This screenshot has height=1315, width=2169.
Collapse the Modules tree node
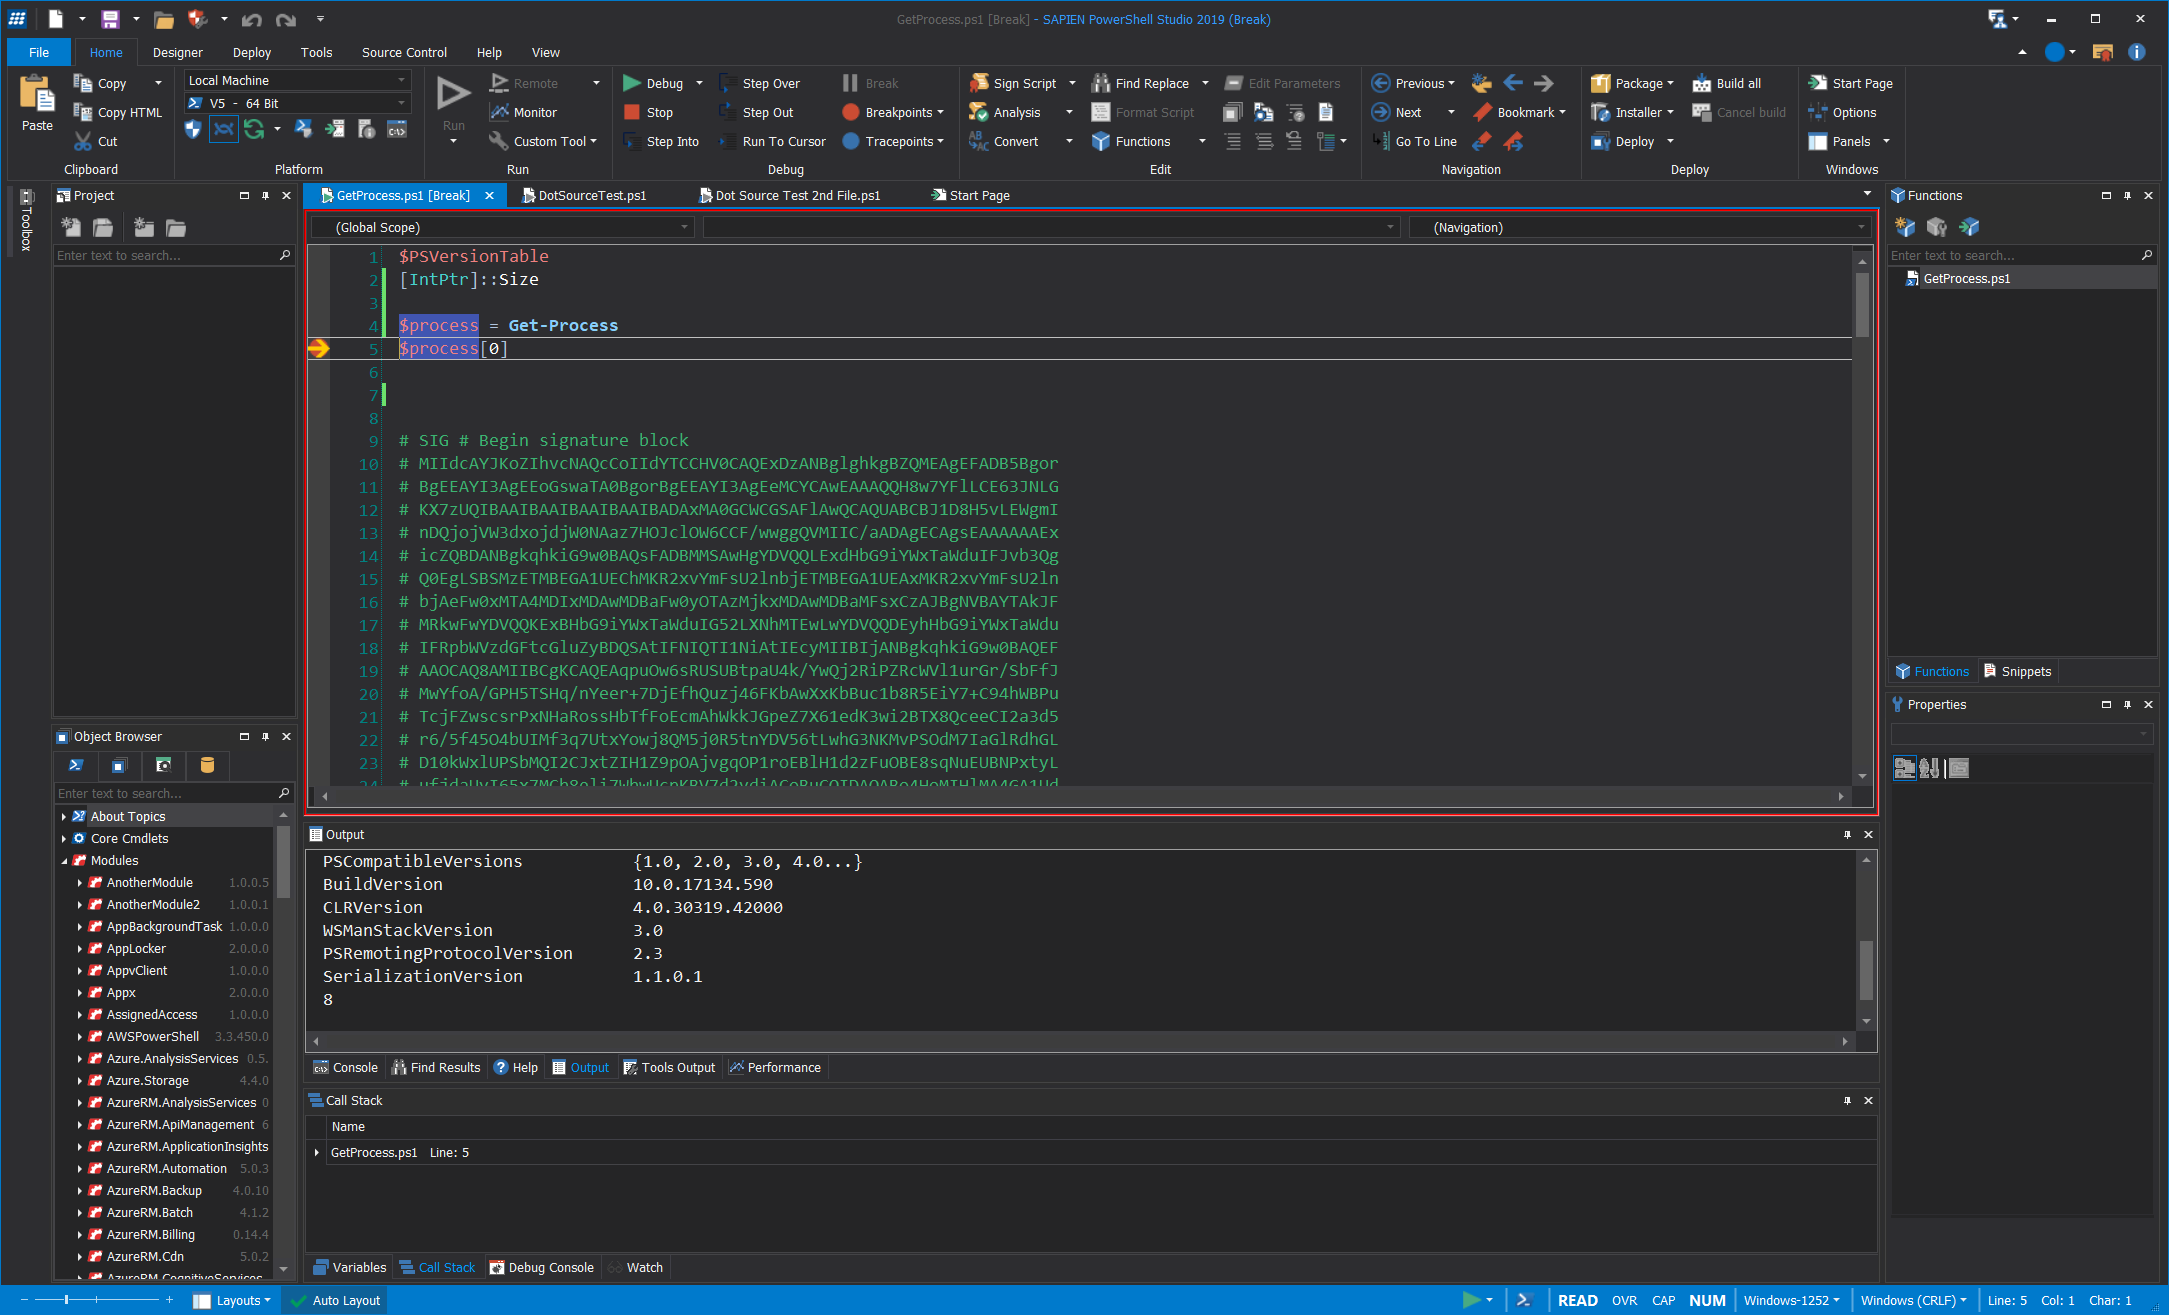click(x=64, y=861)
